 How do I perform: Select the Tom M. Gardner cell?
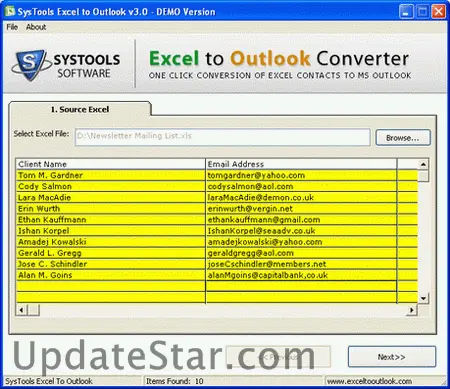point(111,175)
